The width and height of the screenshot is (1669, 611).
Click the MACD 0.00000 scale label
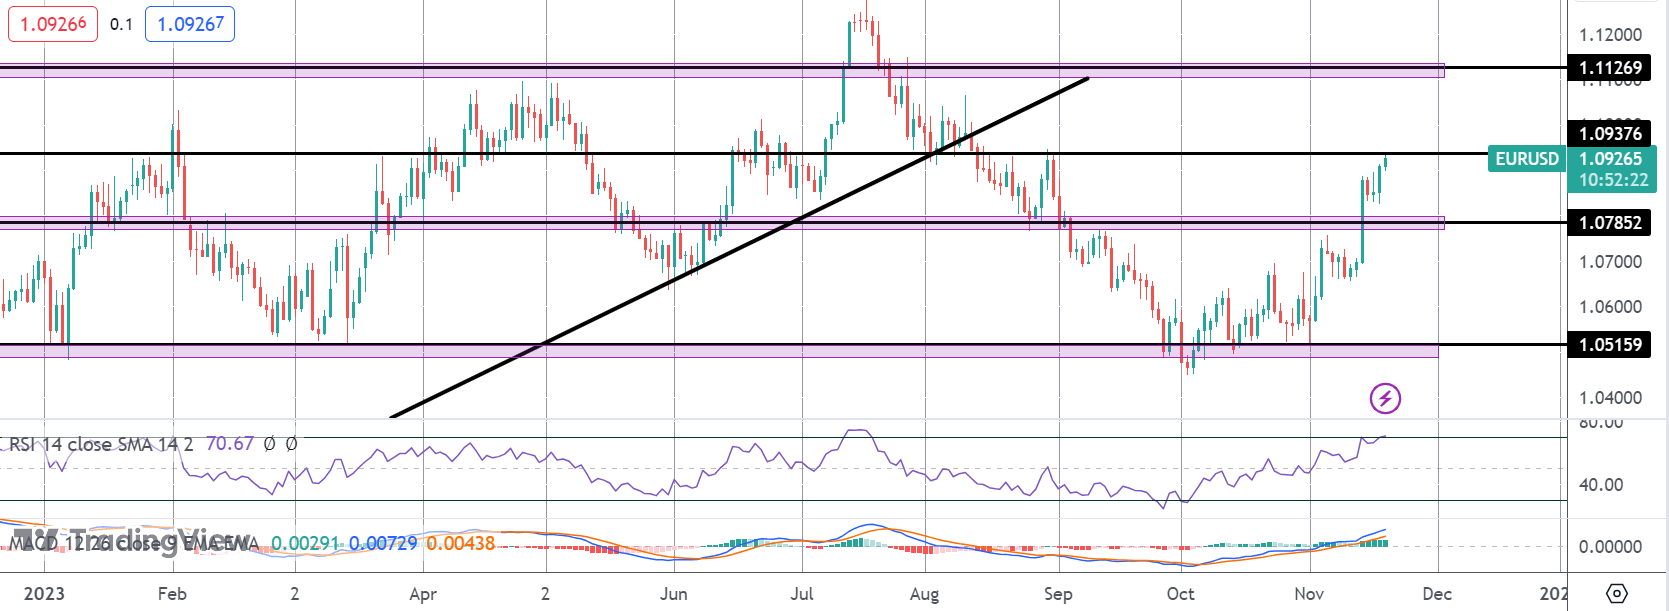click(1610, 547)
